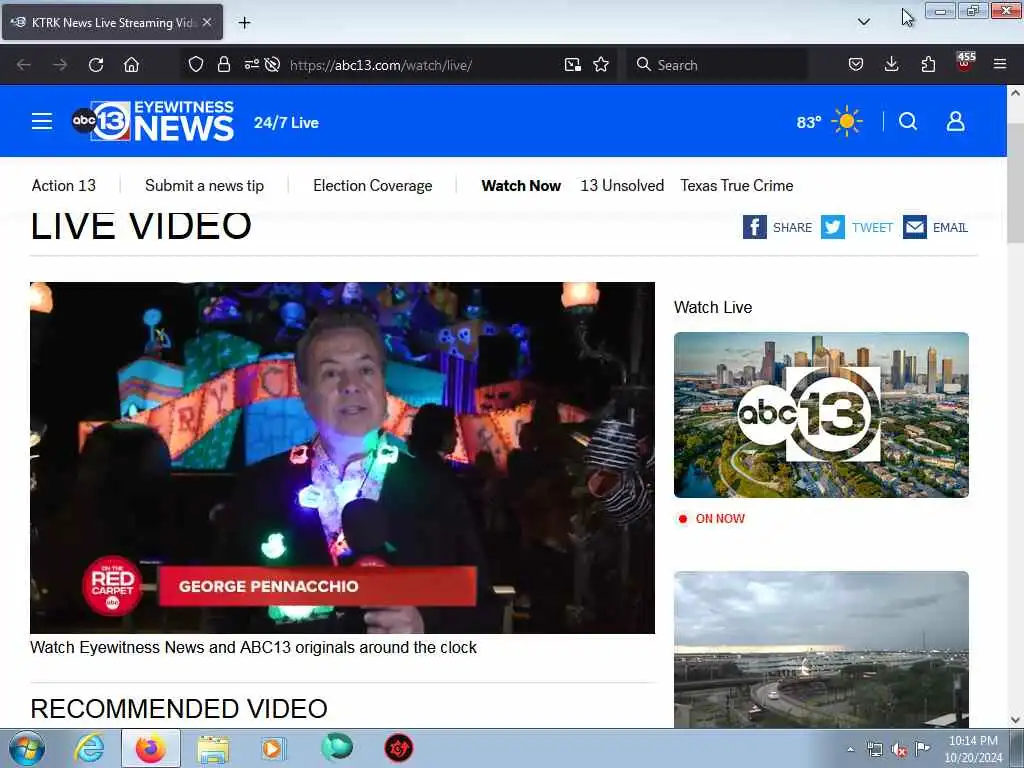Screen dimensions: 1024x768
Task: Close the KTRK News tab
Action: pyautogui.click(x=207, y=22)
